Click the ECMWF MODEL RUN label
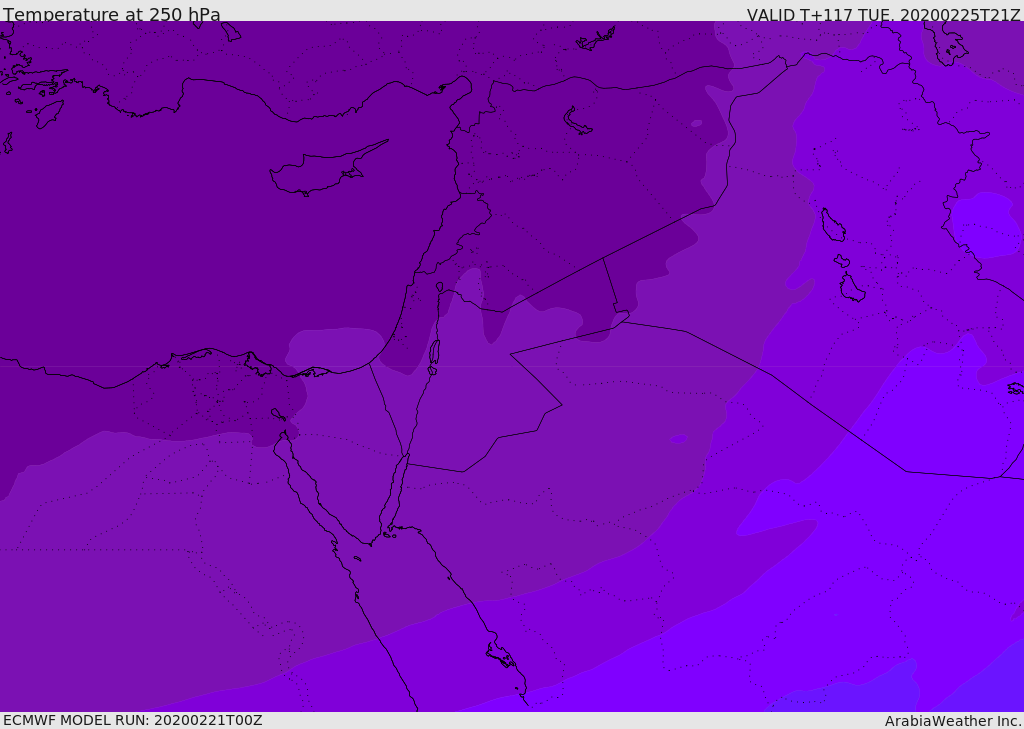Screen dimensions: 1024x729 pos(132,720)
